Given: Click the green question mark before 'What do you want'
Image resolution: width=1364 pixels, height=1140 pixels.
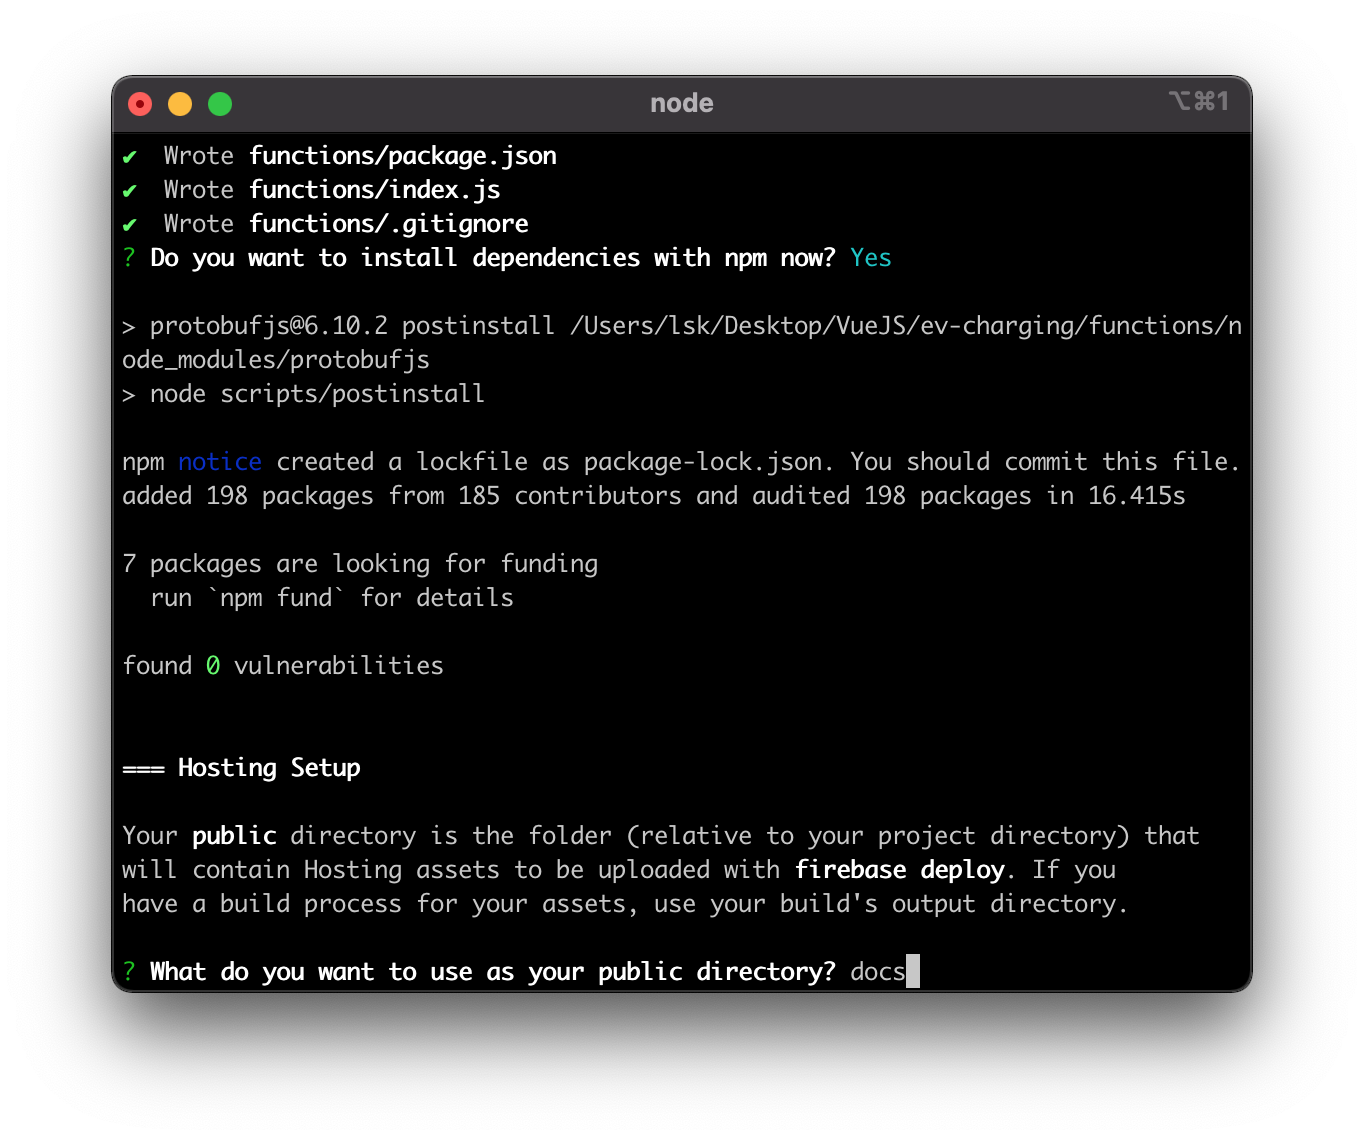Looking at the screenshot, I should point(129,972).
